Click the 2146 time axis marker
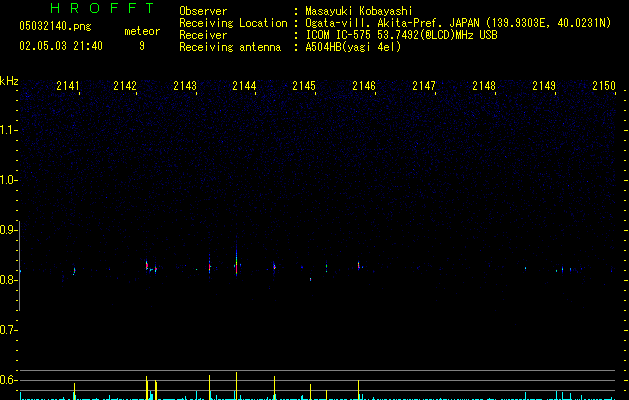 coord(364,85)
